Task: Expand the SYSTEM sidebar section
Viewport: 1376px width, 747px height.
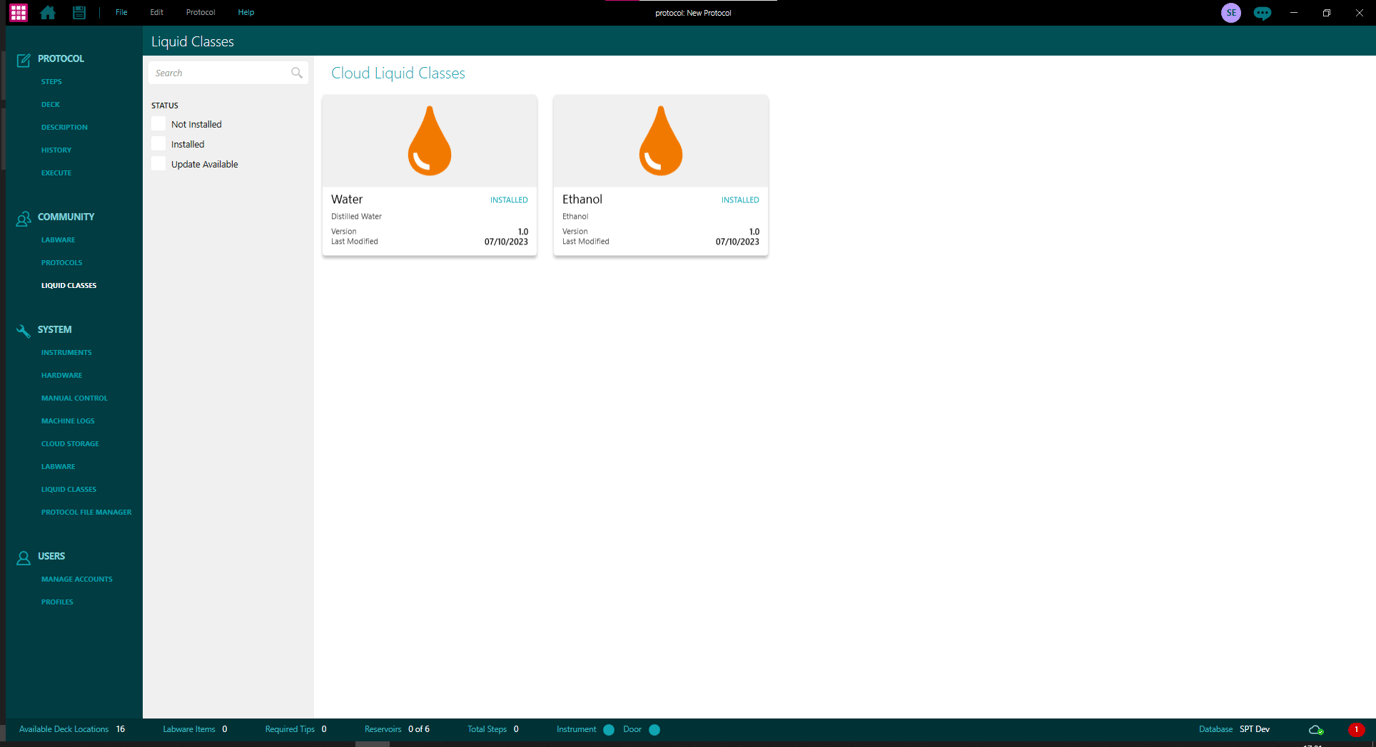Action: click(55, 329)
